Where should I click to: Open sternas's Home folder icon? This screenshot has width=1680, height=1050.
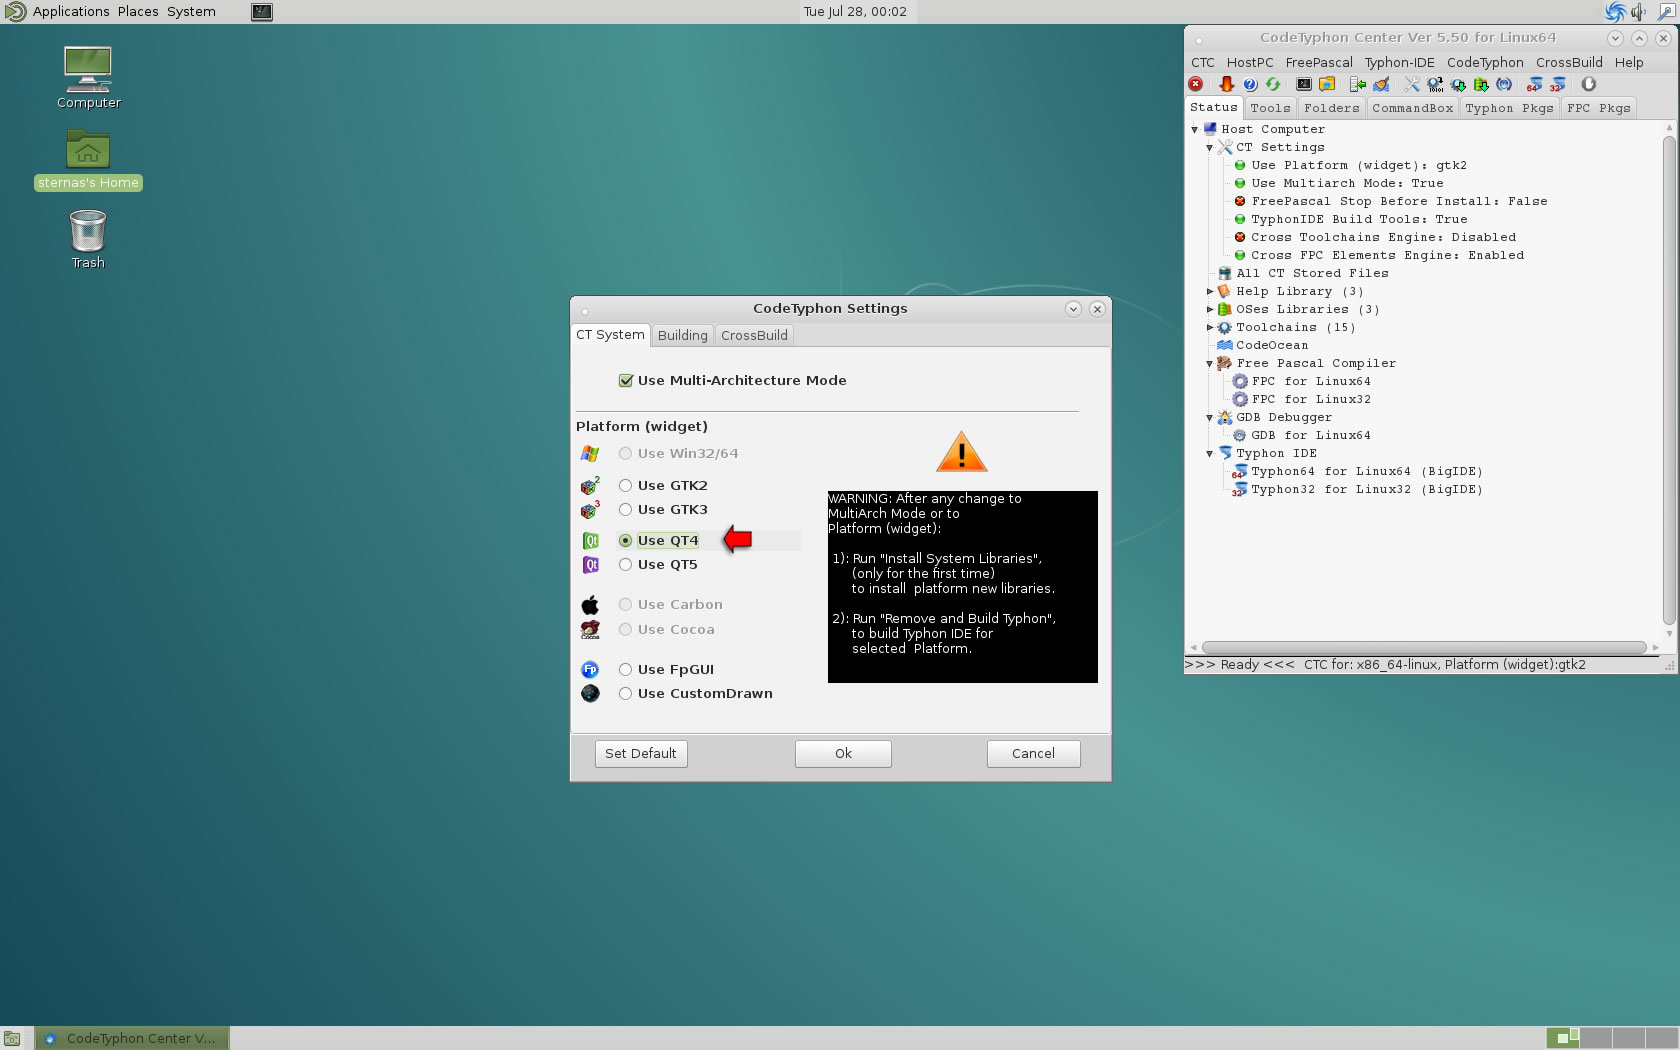(88, 160)
